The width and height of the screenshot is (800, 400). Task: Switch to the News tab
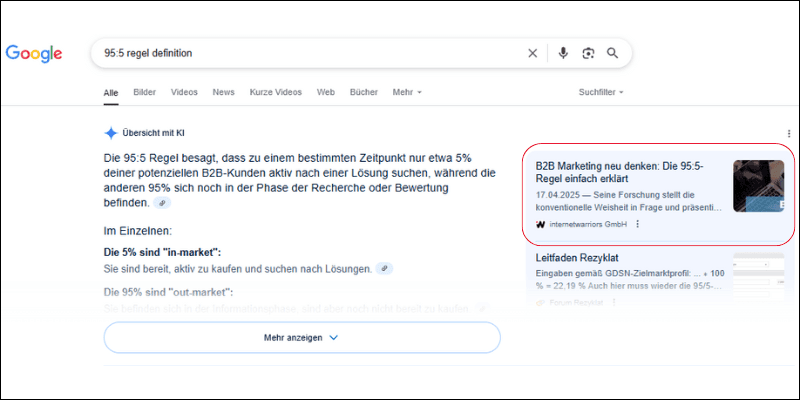pyautogui.click(x=223, y=92)
